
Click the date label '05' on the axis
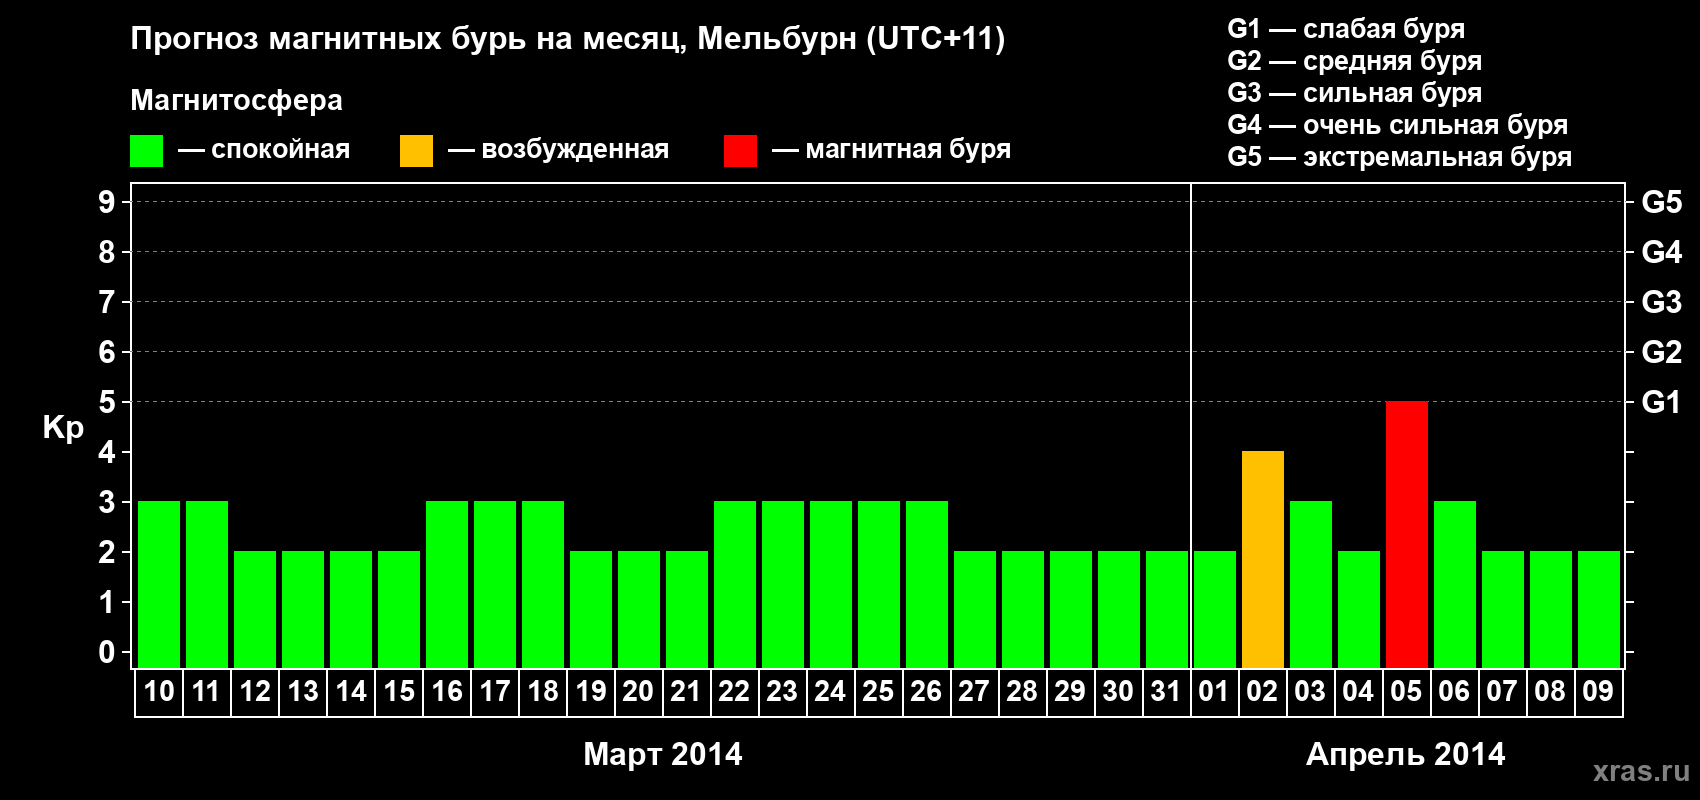pos(1406,691)
